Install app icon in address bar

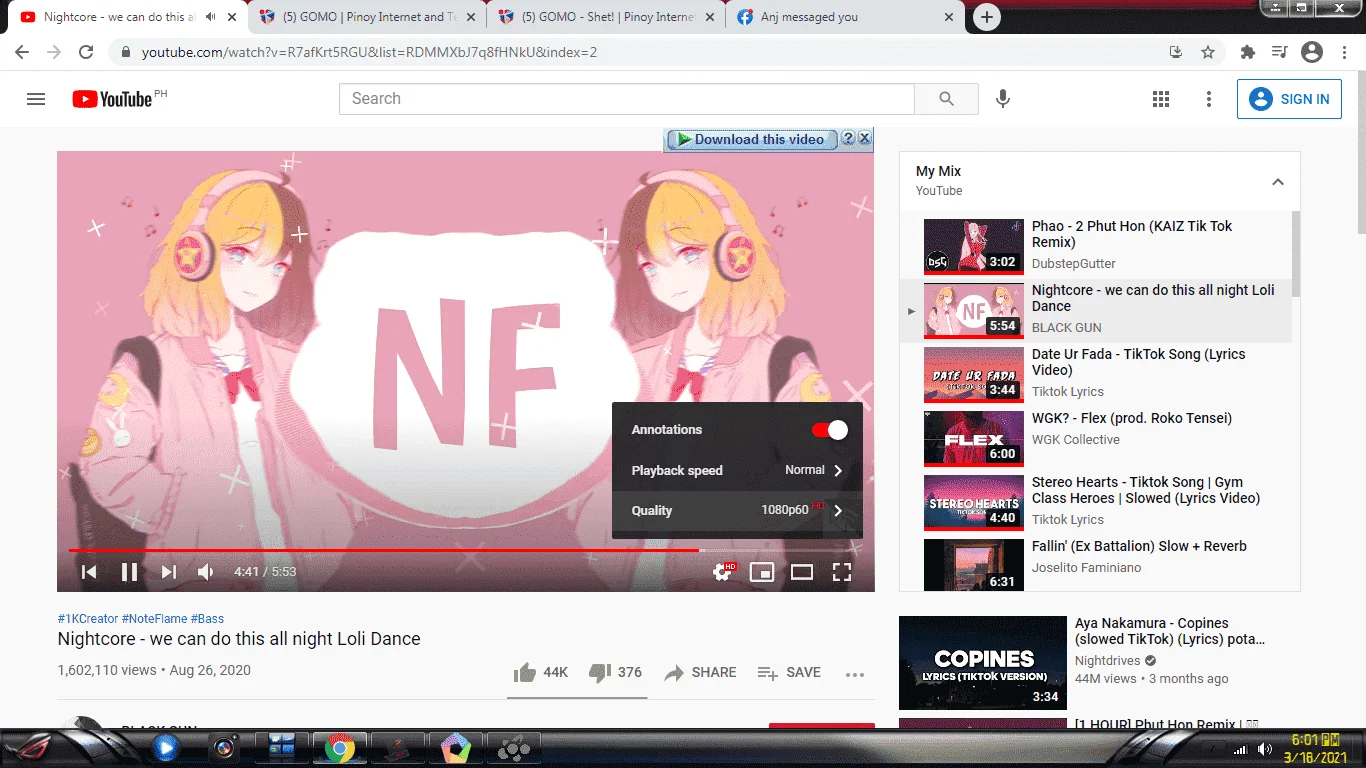point(1176,52)
